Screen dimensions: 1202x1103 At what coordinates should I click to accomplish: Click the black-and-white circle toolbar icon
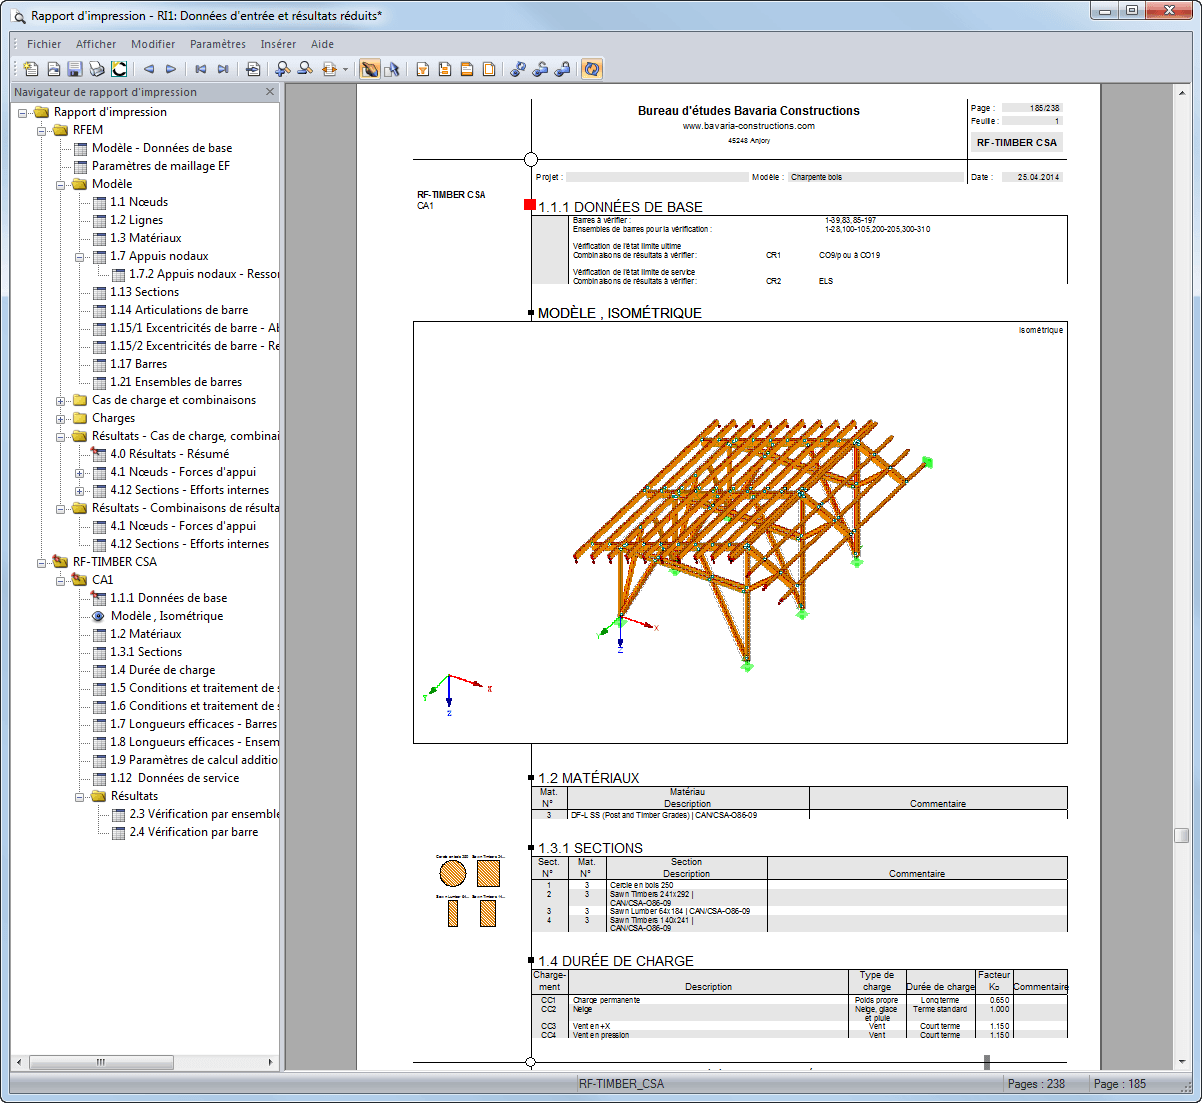pyautogui.click(x=119, y=69)
